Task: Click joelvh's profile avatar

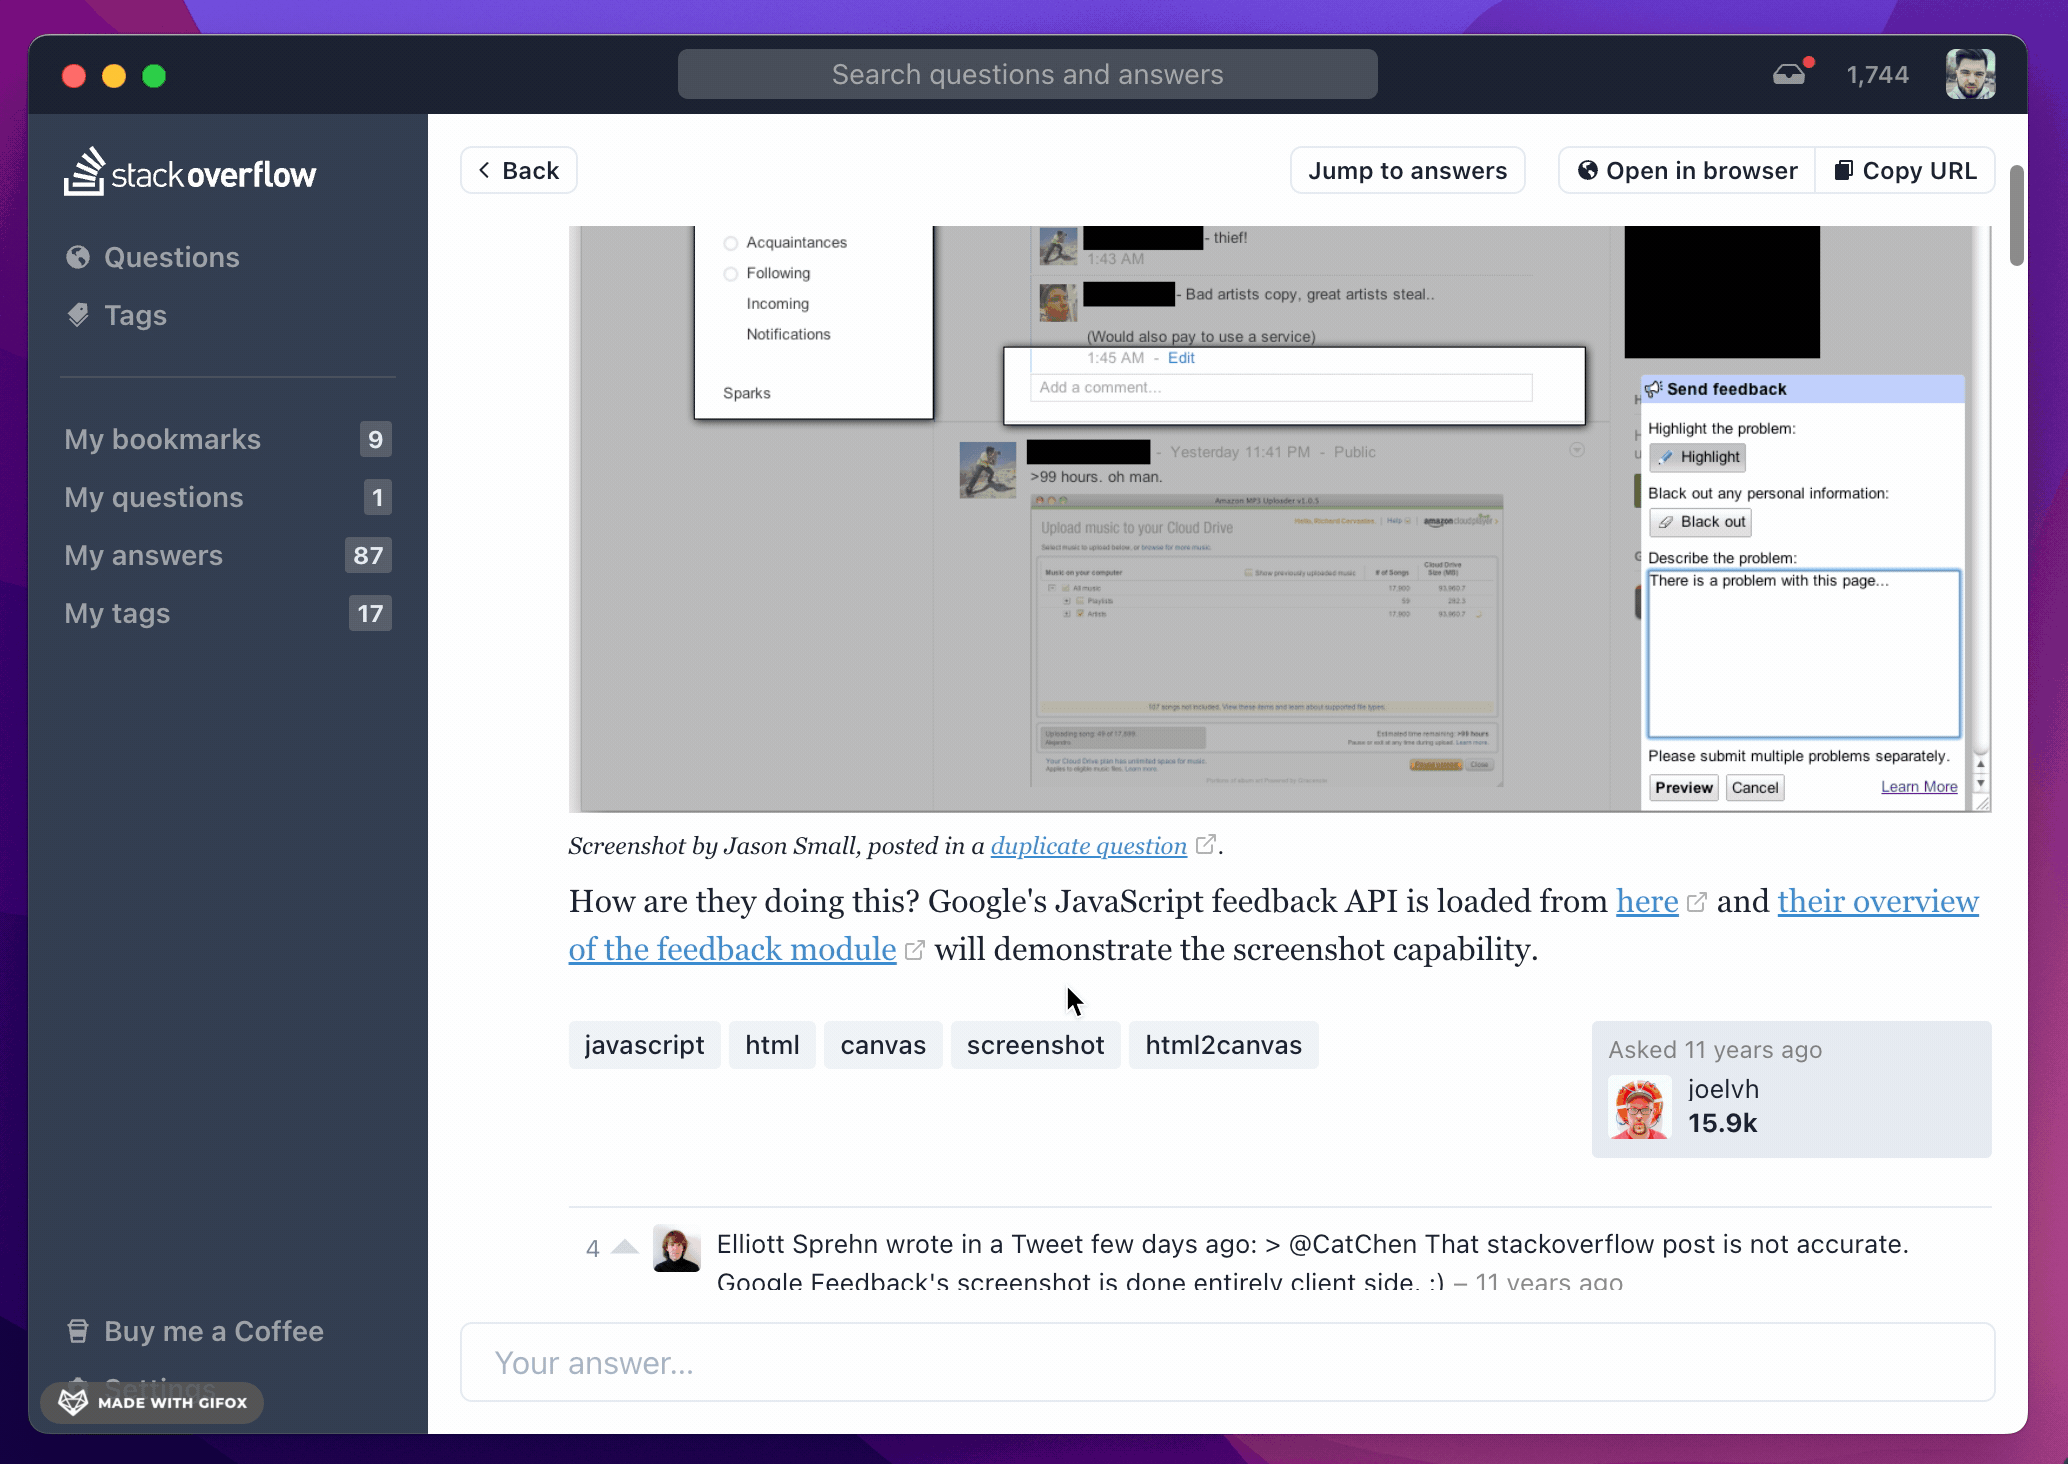Action: click(x=1640, y=1107)
